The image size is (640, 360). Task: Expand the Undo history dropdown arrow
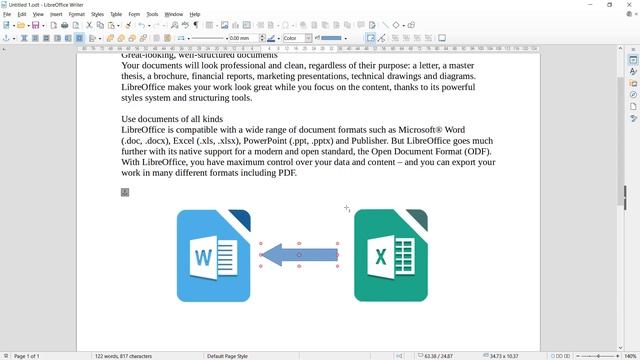(149, 26)
